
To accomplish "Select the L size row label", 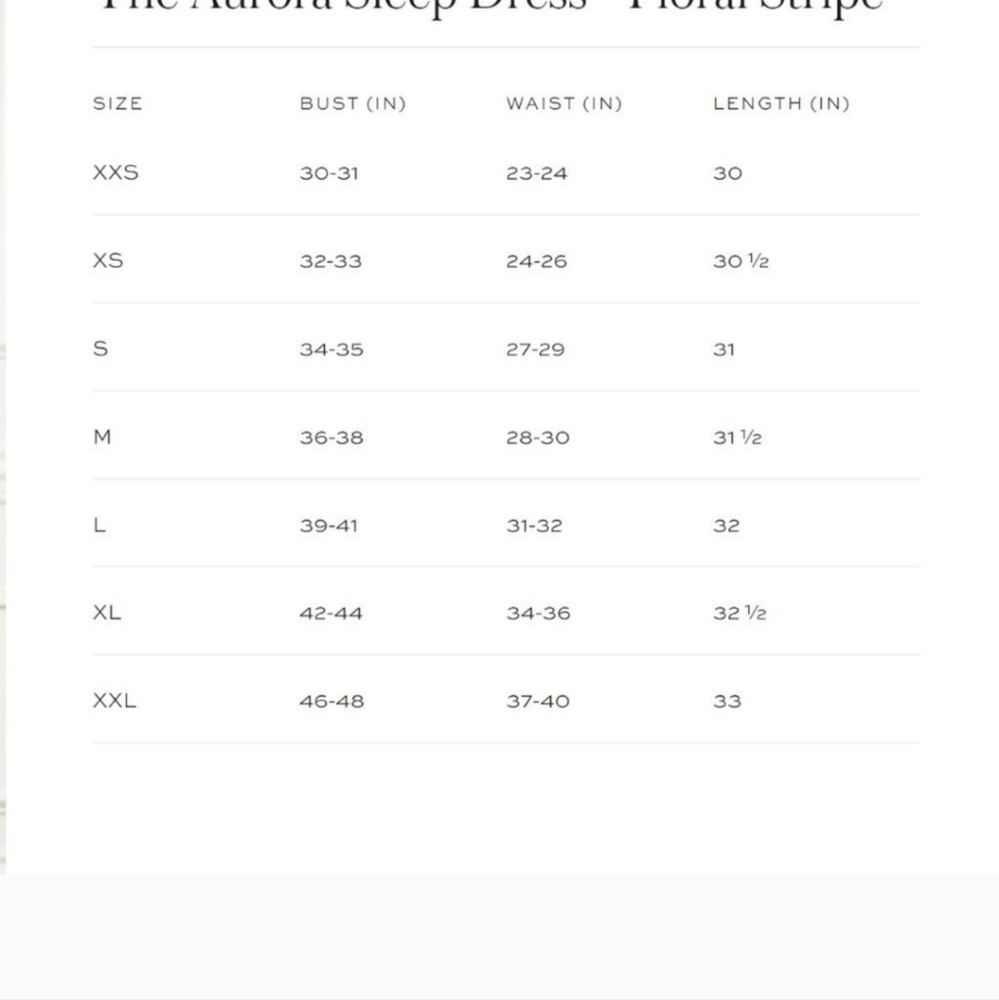I will pos(100,525).
